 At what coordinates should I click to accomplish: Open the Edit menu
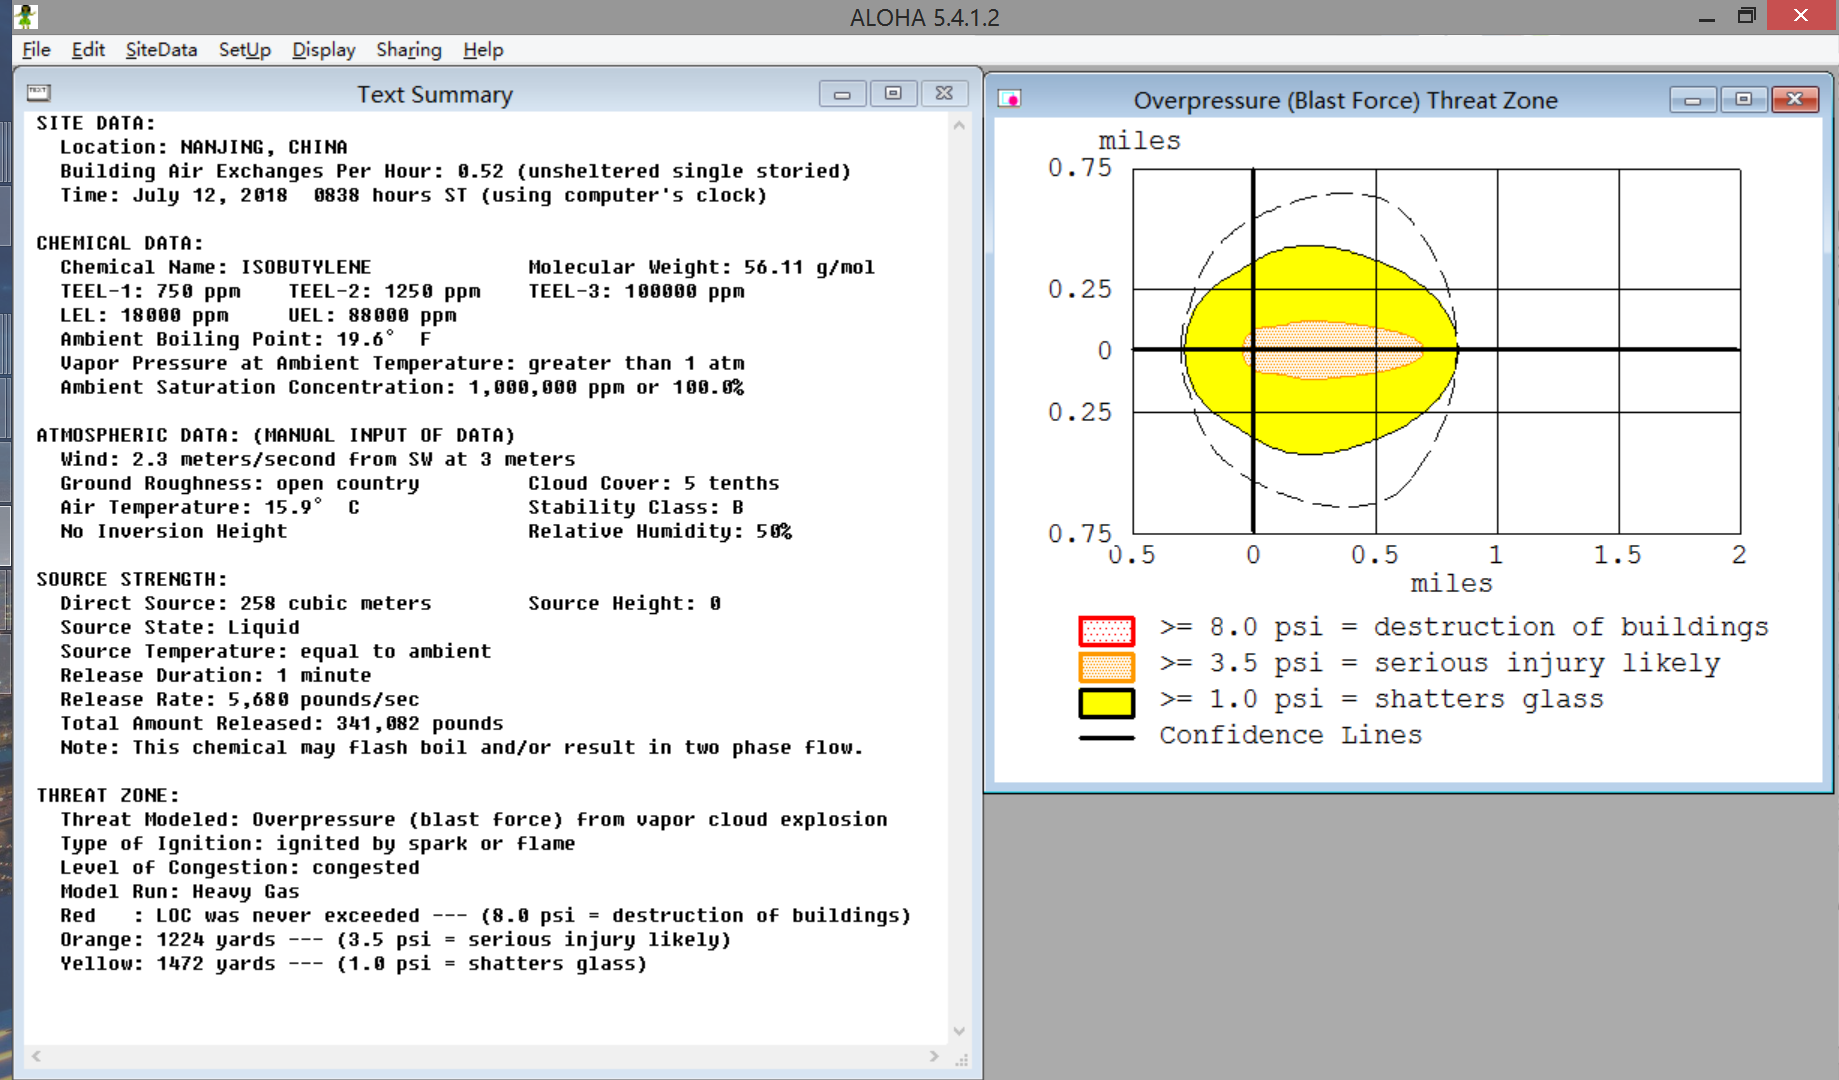[88, 50]
